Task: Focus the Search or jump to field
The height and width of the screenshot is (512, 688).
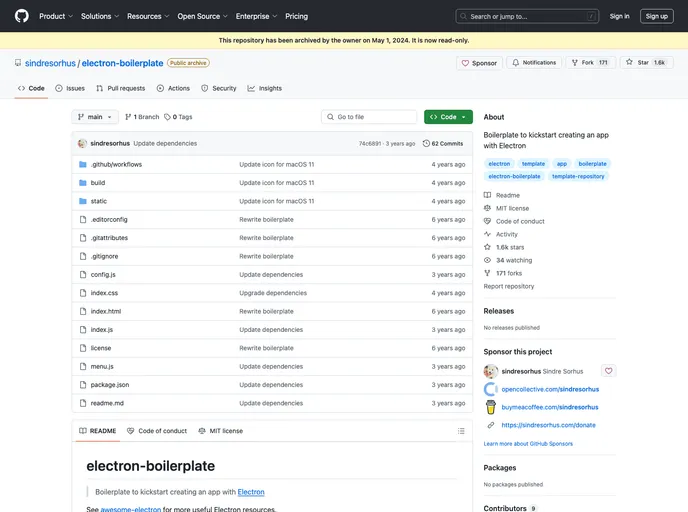Action: click(x=527, y=16)
